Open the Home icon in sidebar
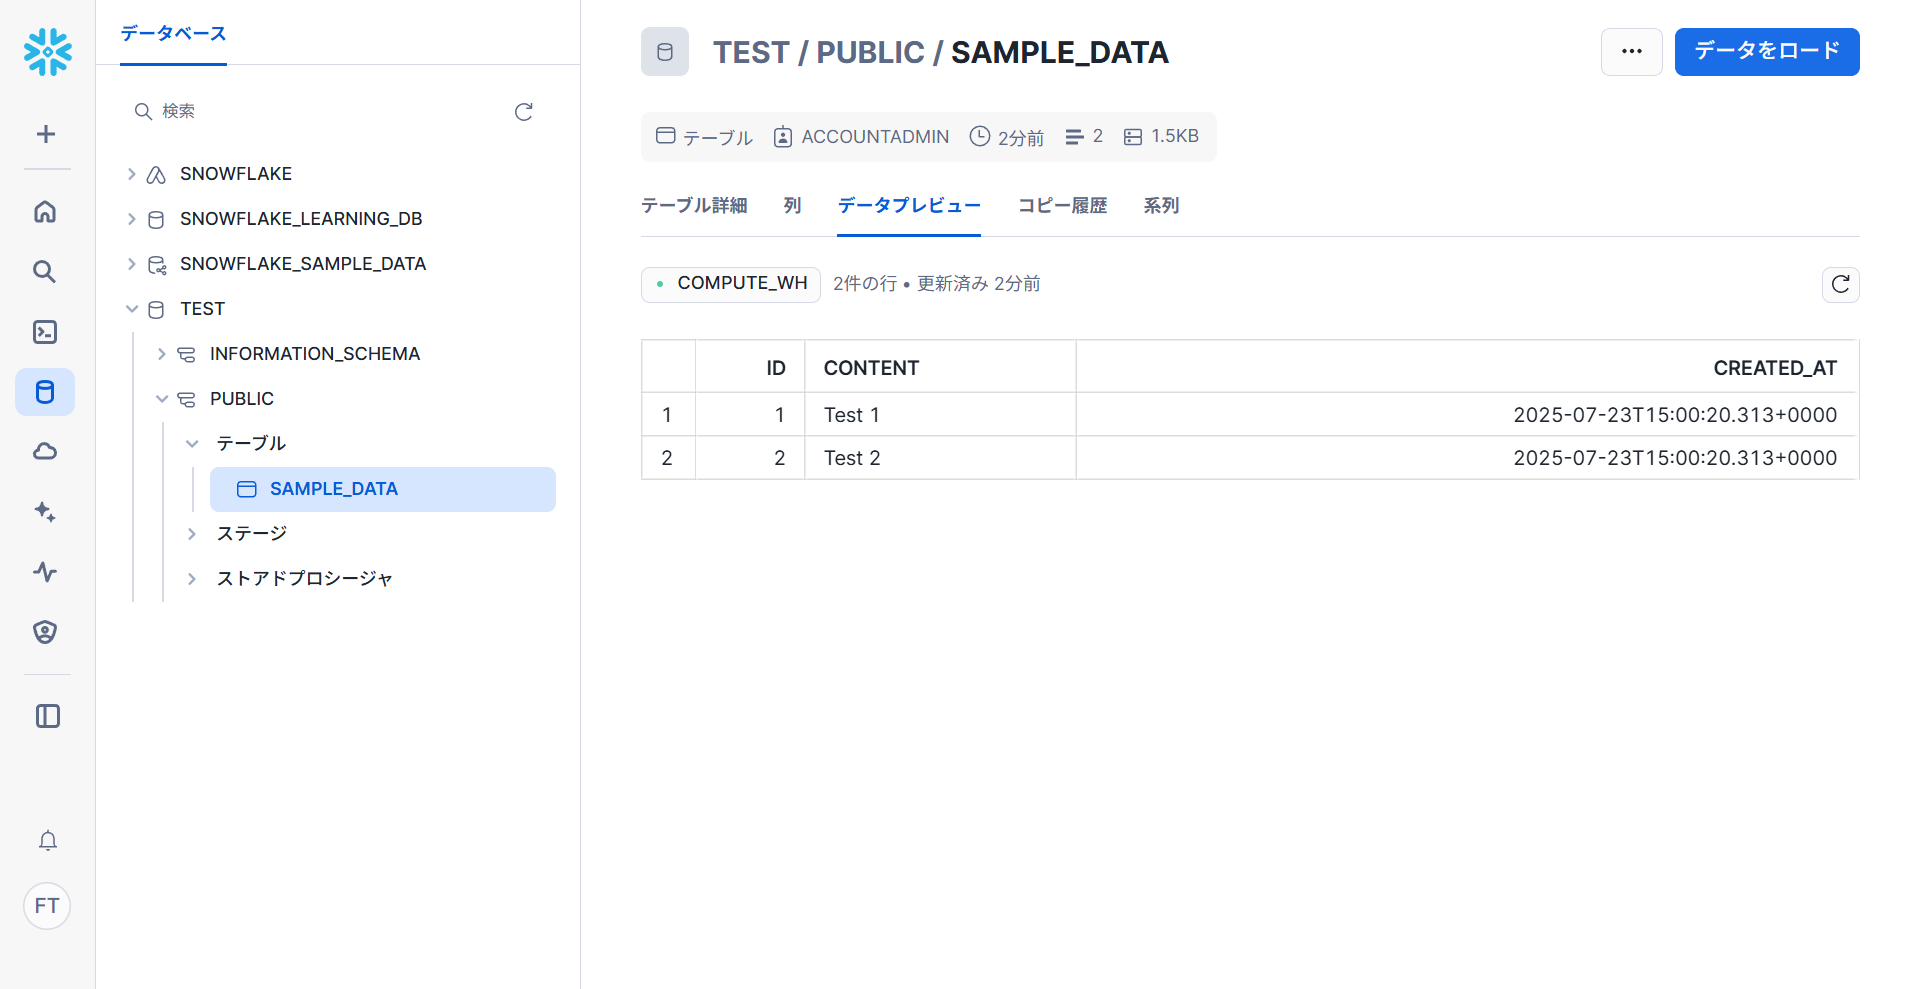 click(x=45, y=212)
